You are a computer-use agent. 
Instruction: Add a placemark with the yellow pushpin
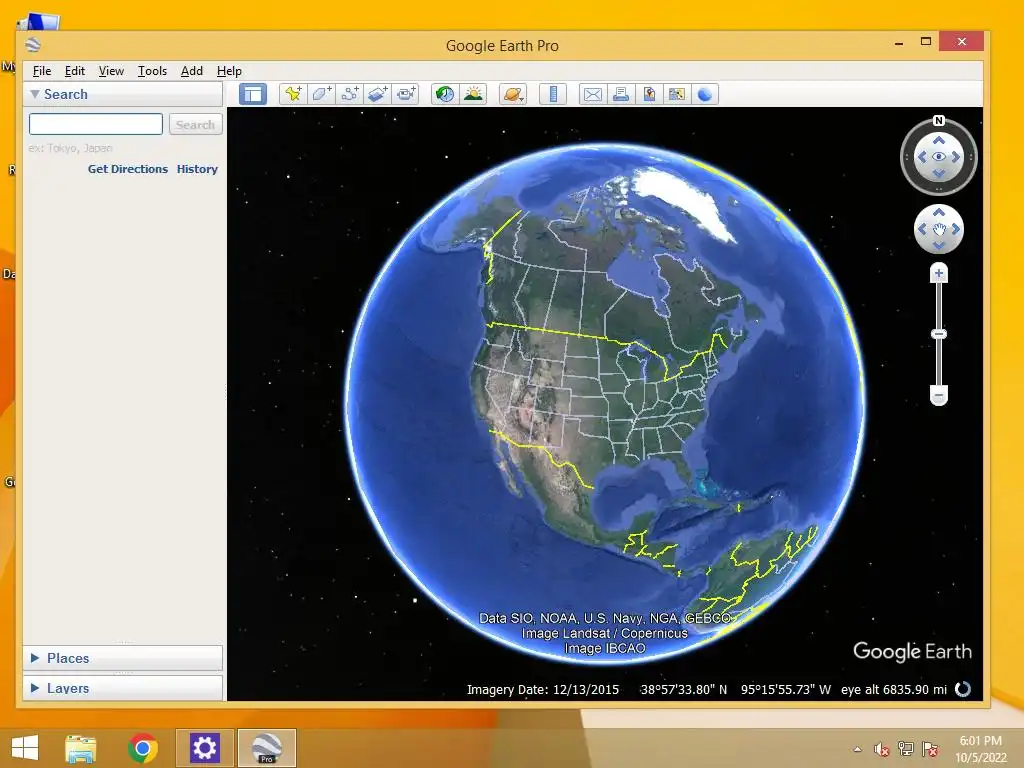293,94
